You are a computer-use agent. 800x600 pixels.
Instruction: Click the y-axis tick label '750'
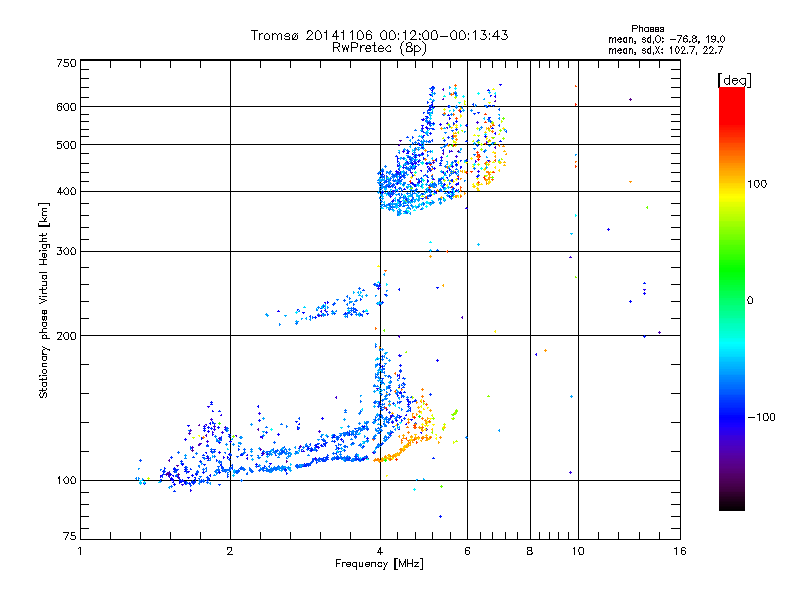tap(66, 63)
